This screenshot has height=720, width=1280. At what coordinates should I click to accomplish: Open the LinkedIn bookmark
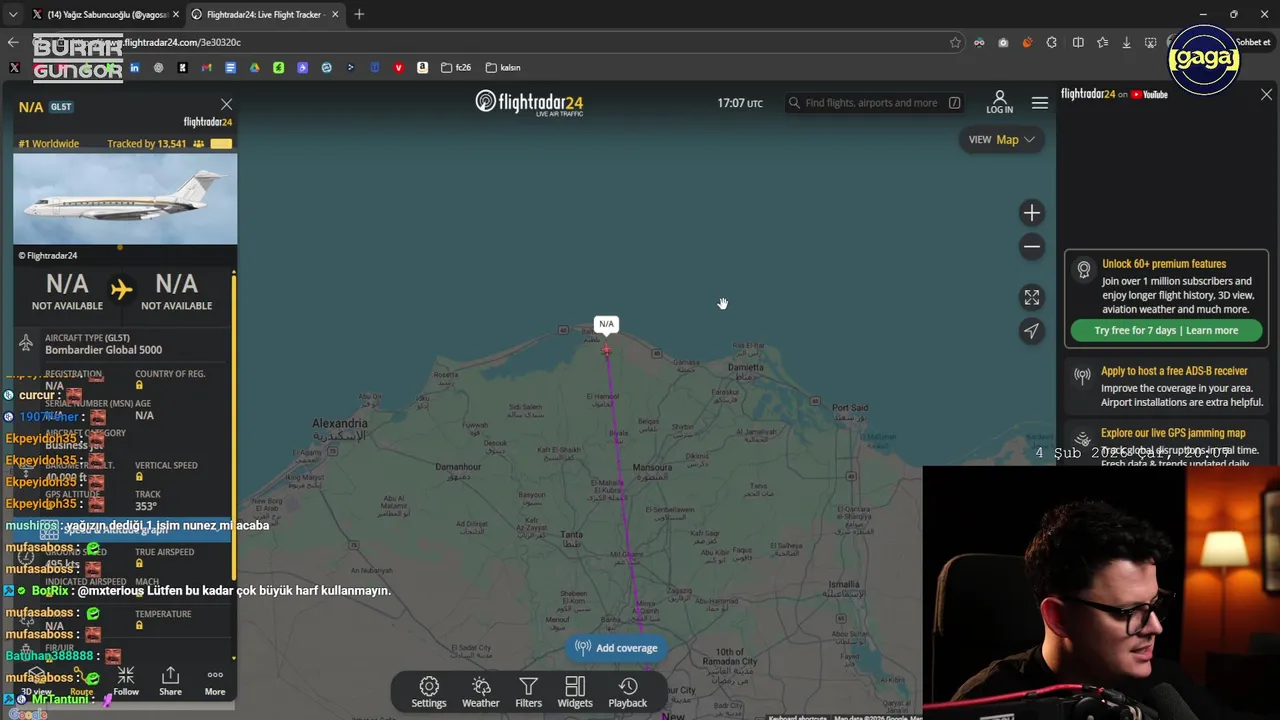(x=134, y=68)
